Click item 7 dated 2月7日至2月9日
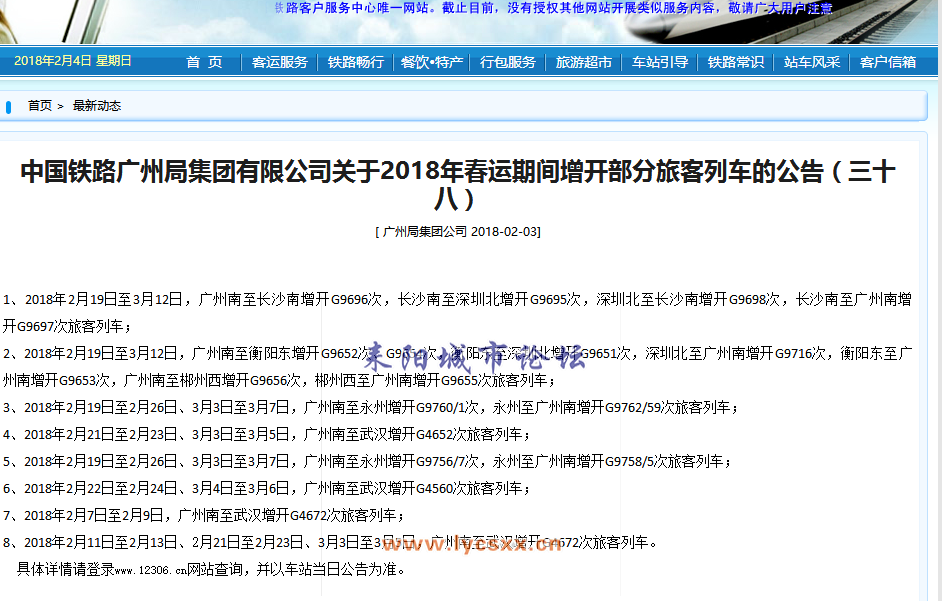The width and height of the screenshot is (942, 601). (x=204, y=516)
